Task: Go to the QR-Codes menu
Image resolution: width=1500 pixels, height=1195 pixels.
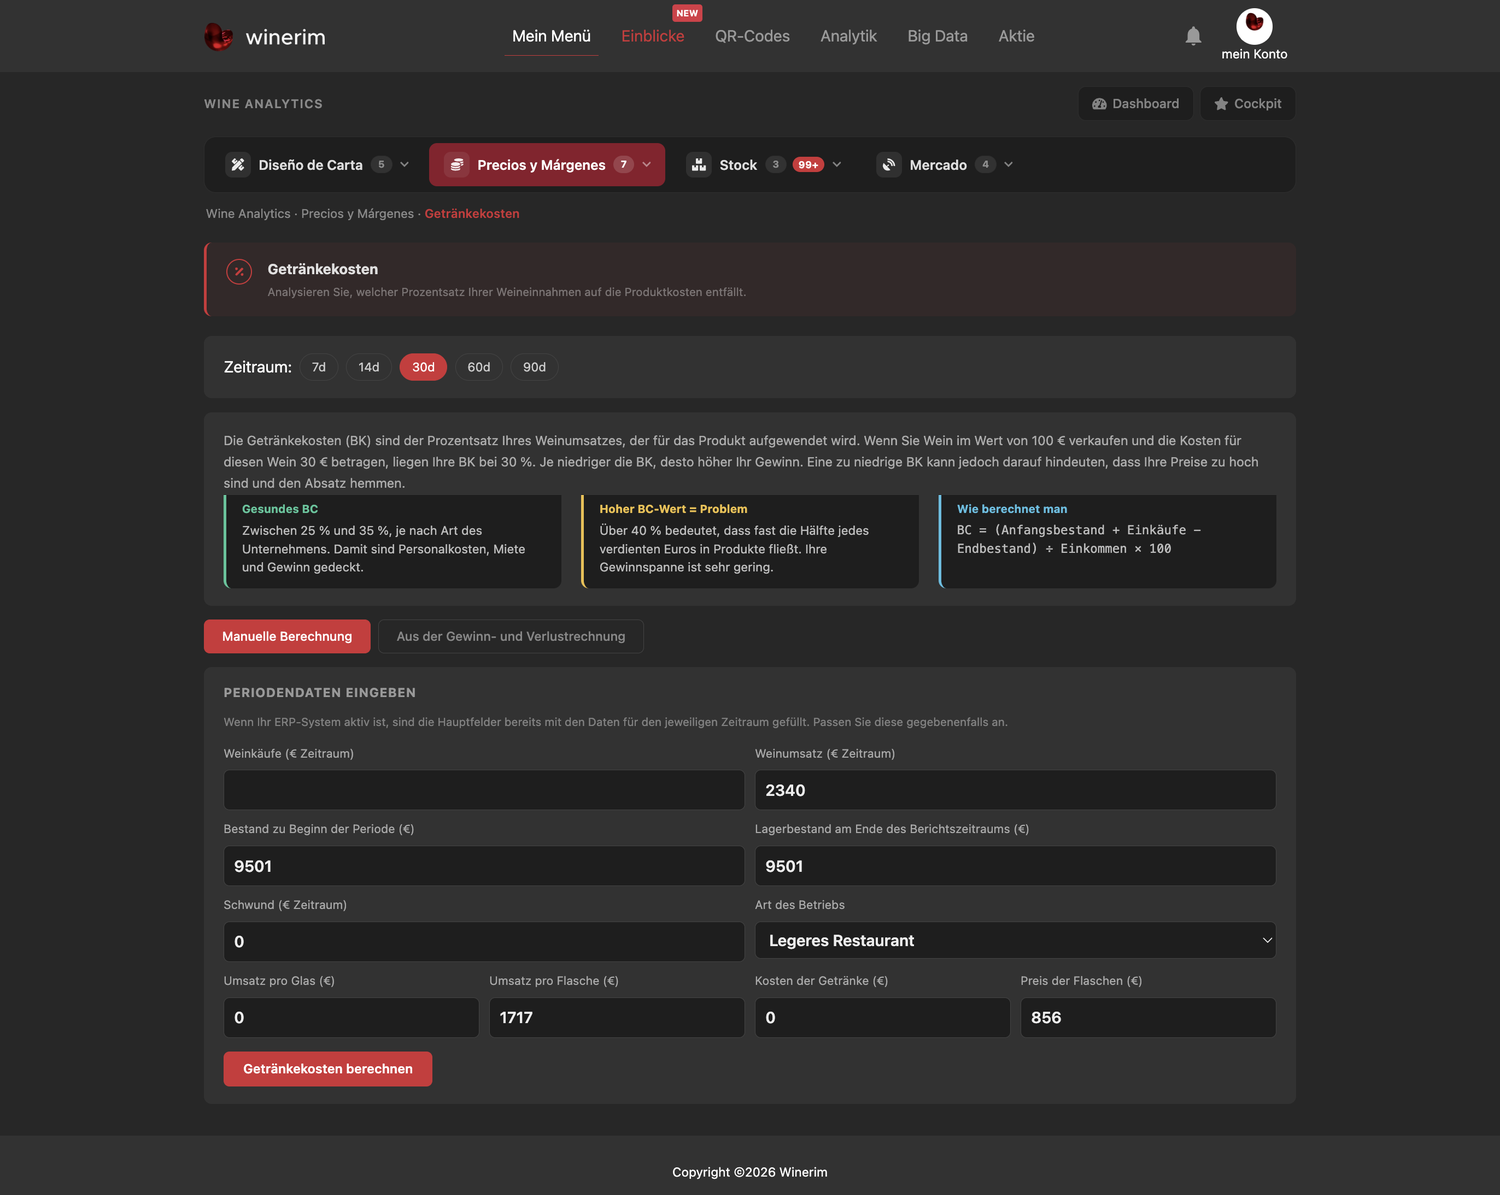Action: pos(752,36)
